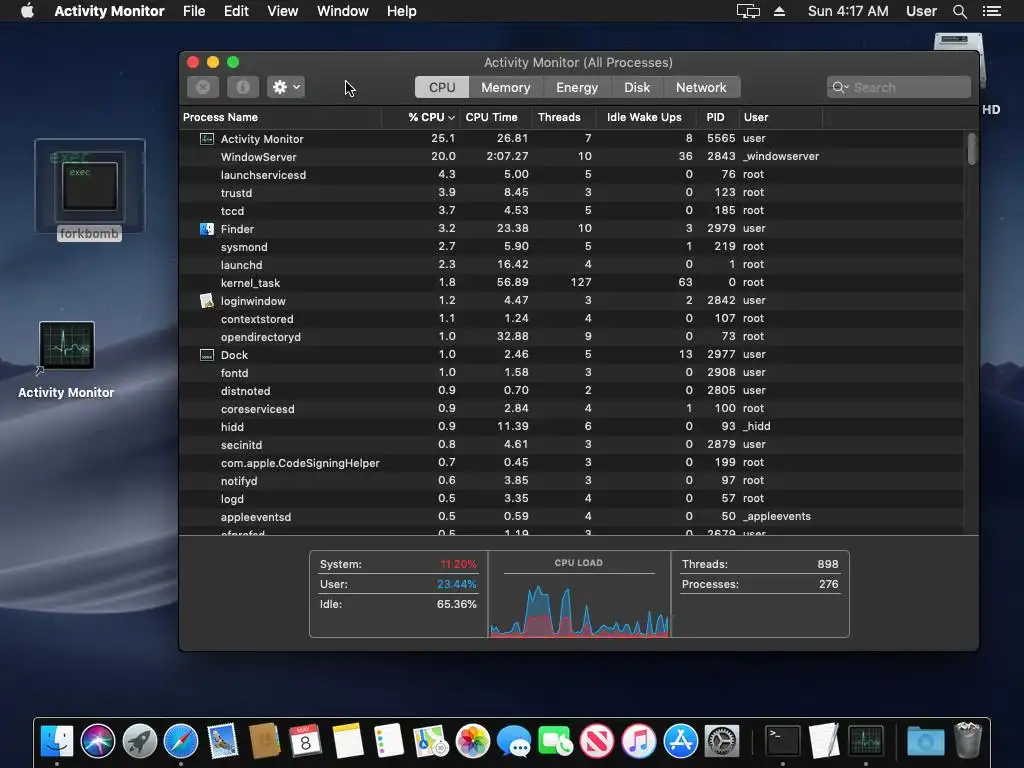This screenshot has width=1024, height=768.
Task: Select the hidd process row
Action: click(571, 426)
